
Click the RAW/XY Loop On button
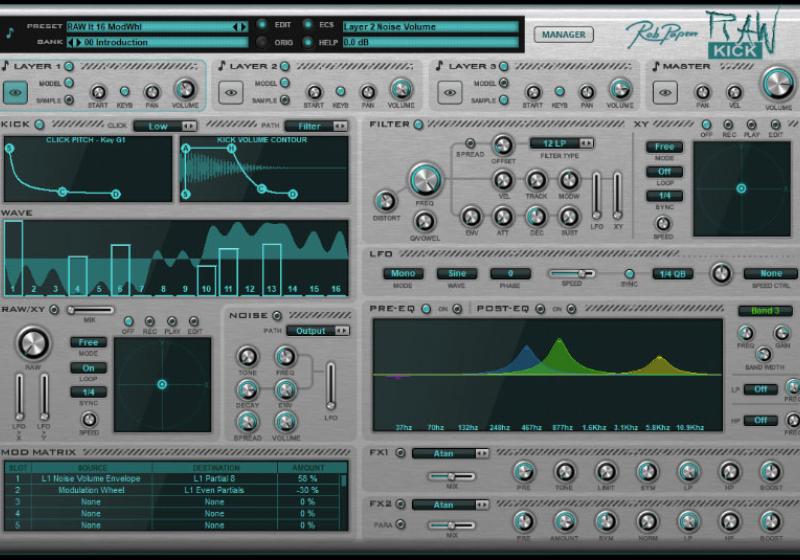tap(88, 368)
